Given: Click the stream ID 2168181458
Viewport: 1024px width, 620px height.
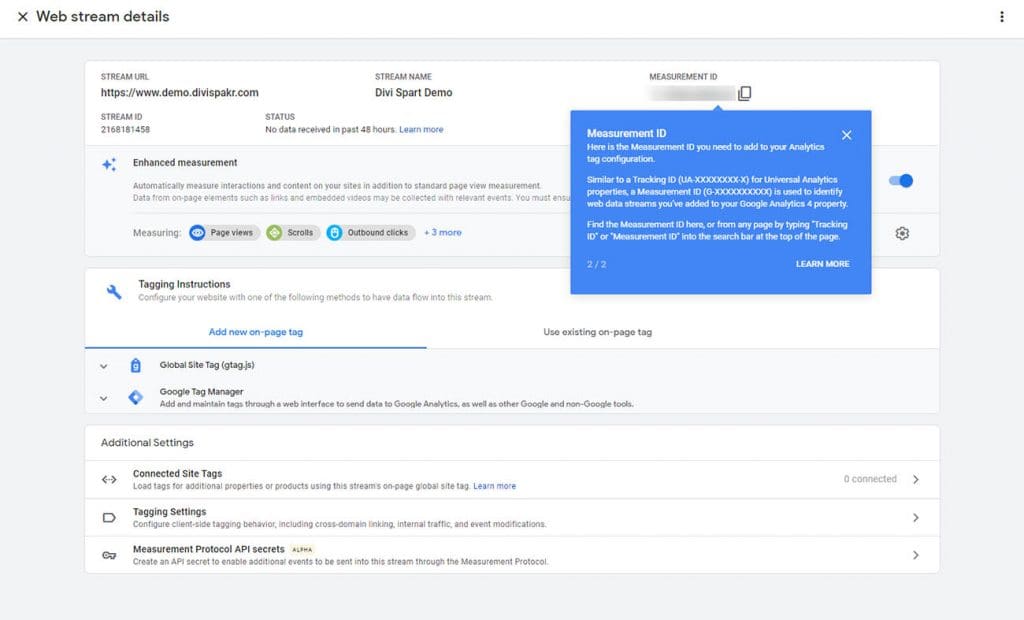Looking at the screenshot, I should click(x=125, y=129).
